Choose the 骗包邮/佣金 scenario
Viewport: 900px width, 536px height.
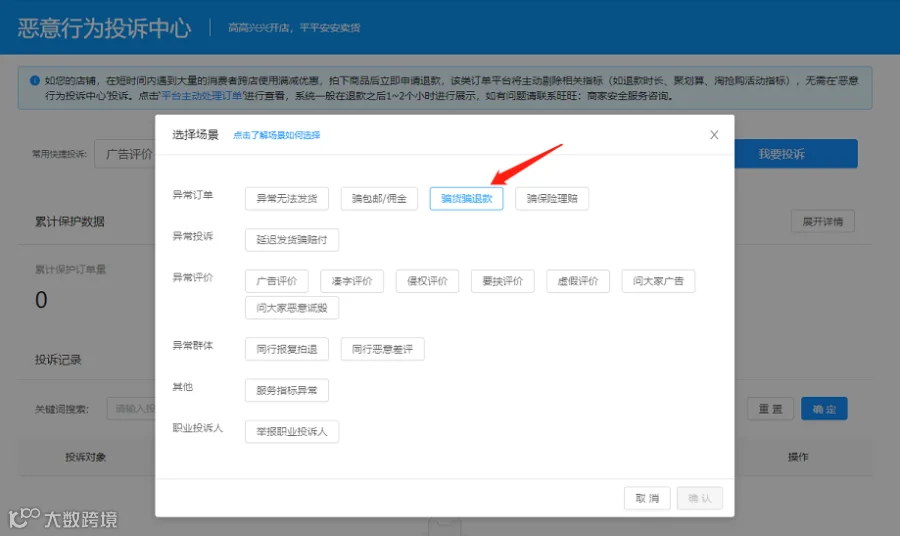tap(379, 199)
